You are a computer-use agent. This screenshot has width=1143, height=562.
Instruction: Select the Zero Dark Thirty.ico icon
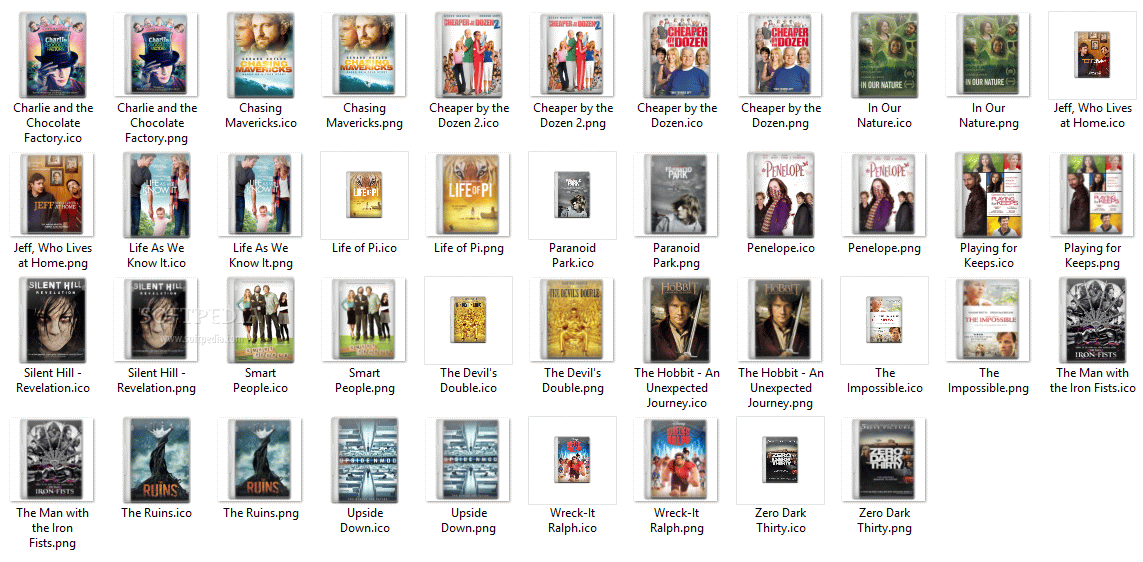tap(779, 459)
